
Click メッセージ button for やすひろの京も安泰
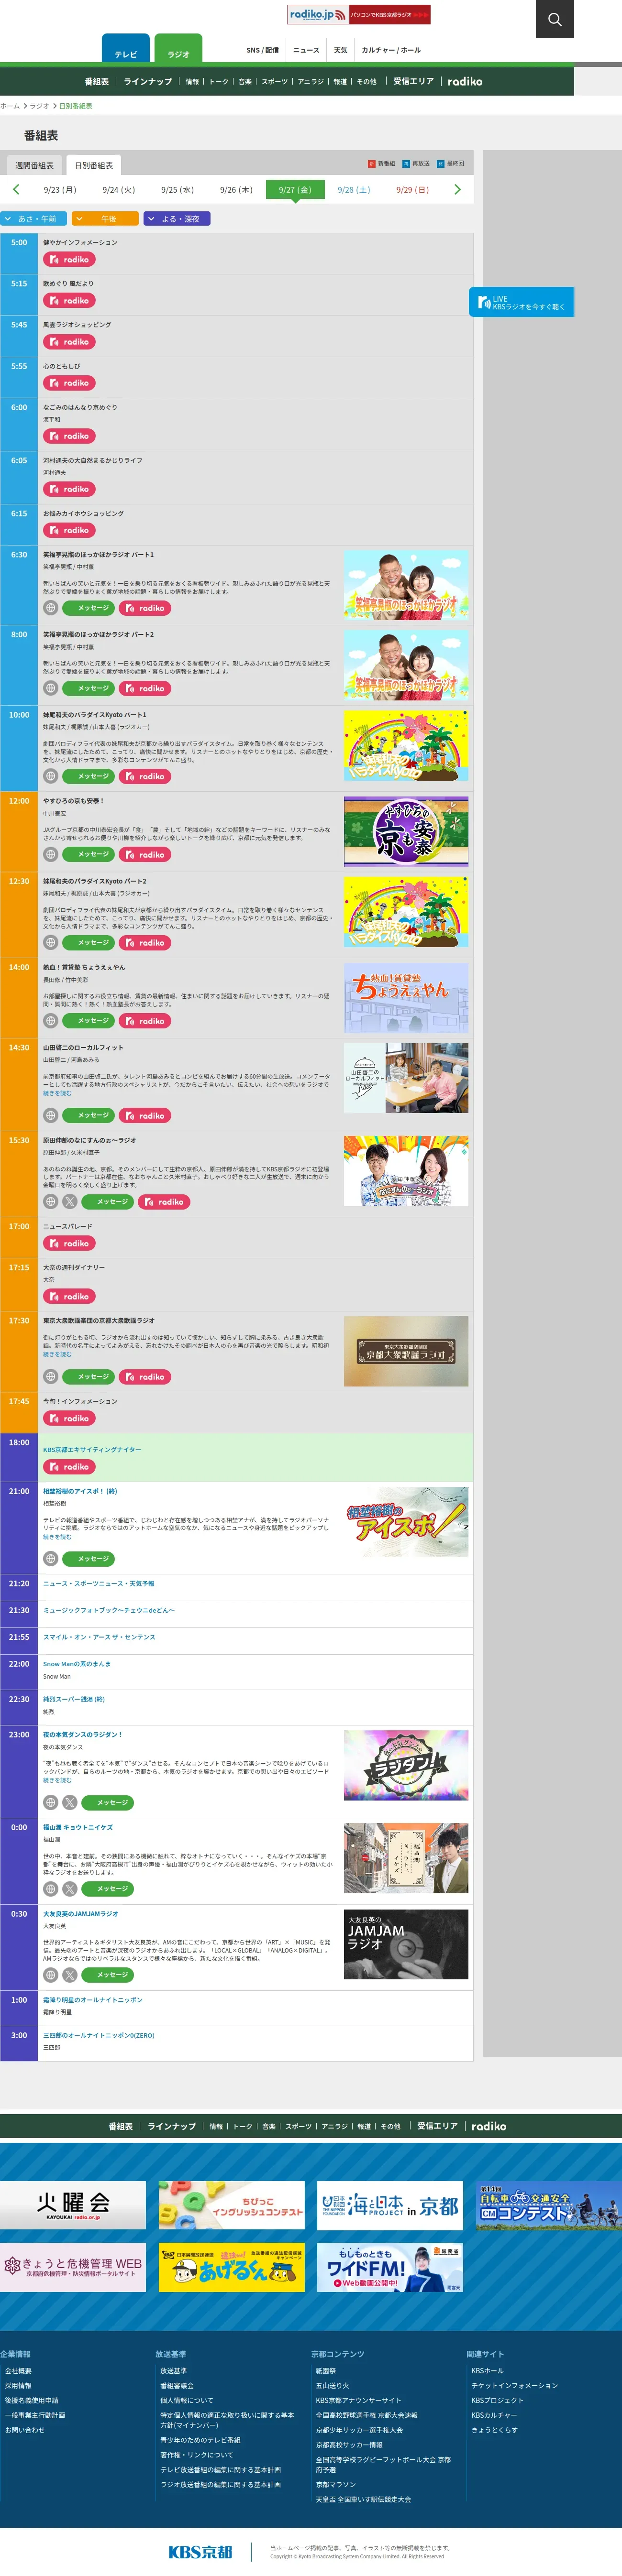[x=89, y=854]
